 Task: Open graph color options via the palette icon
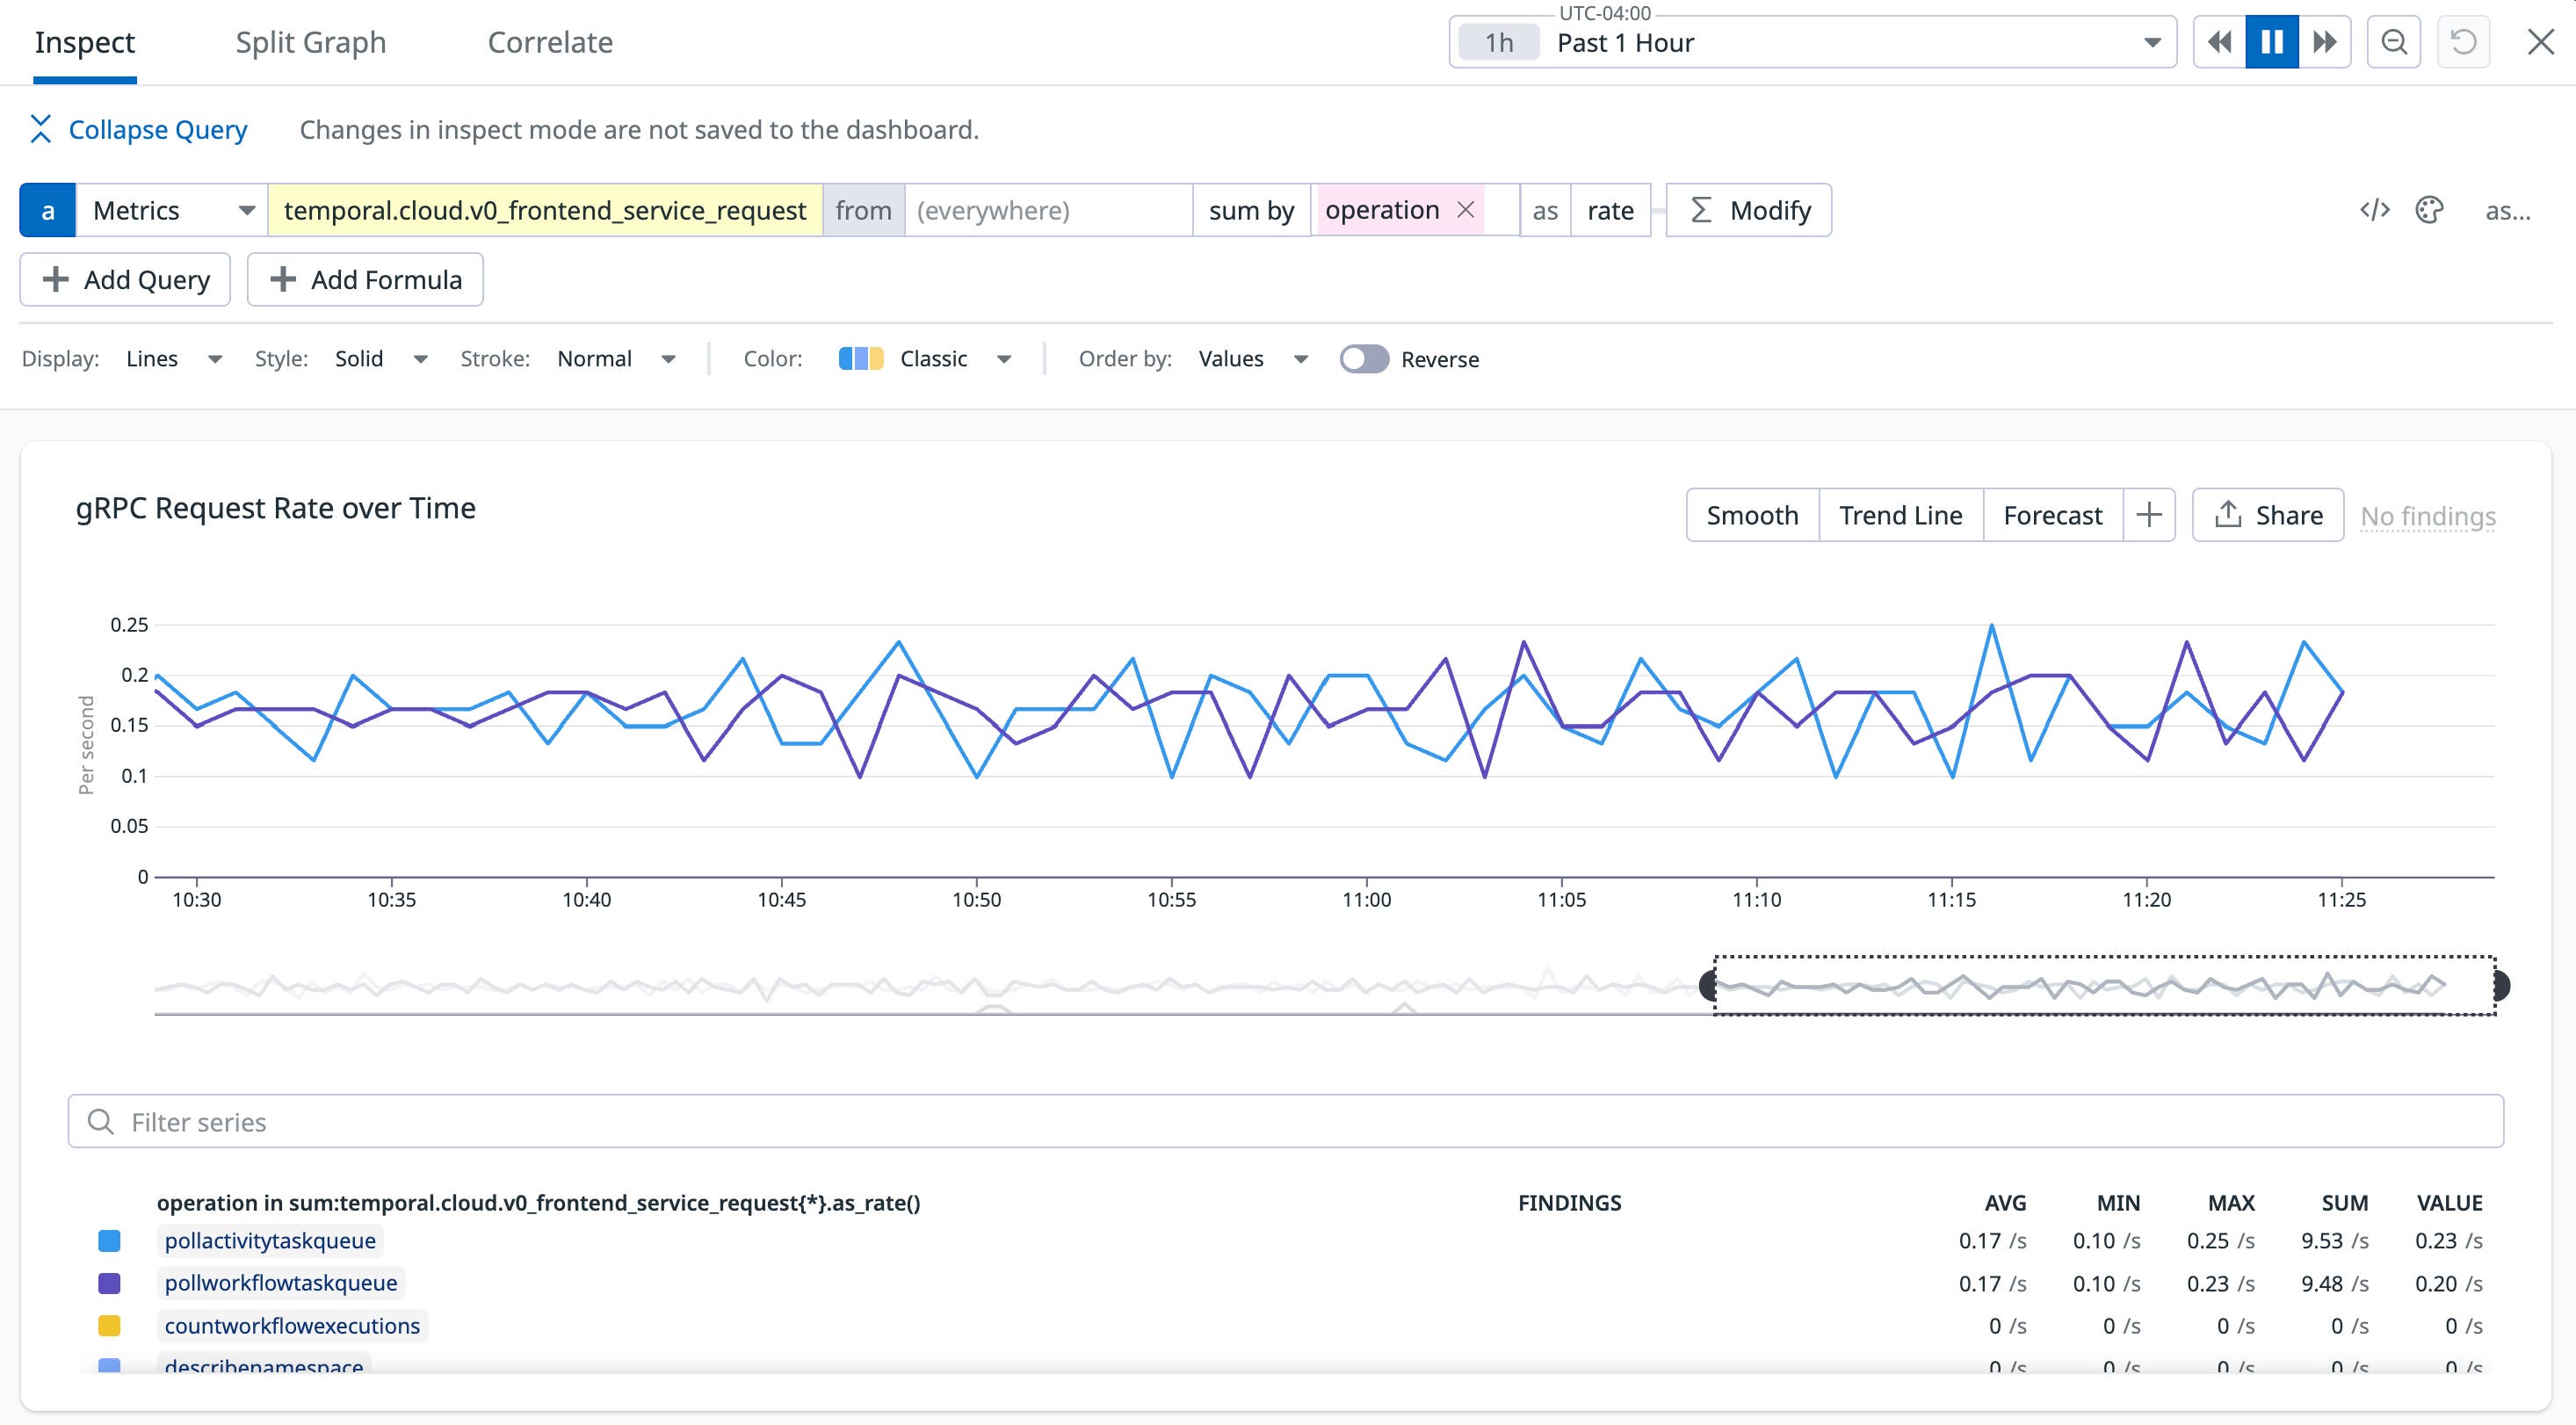point(2430,210)
